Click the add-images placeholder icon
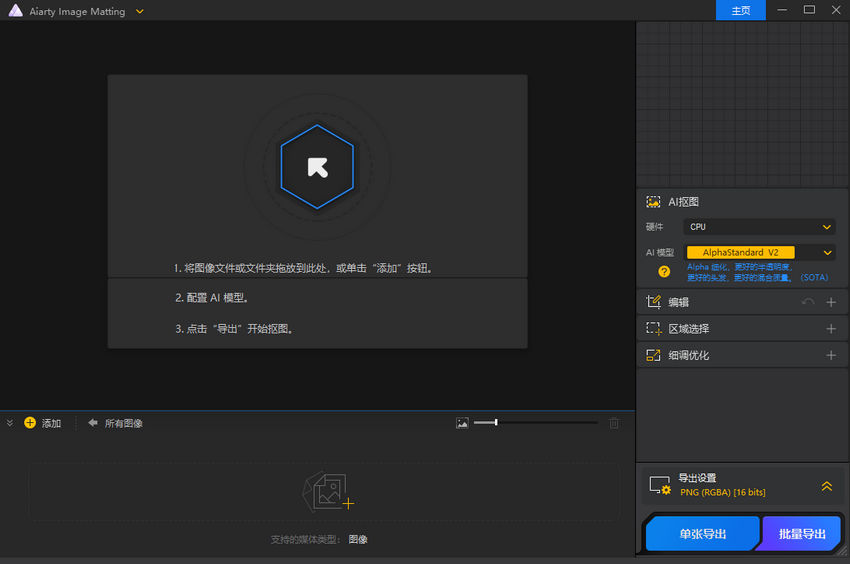850x564 pixels. (x=327, y=491)
